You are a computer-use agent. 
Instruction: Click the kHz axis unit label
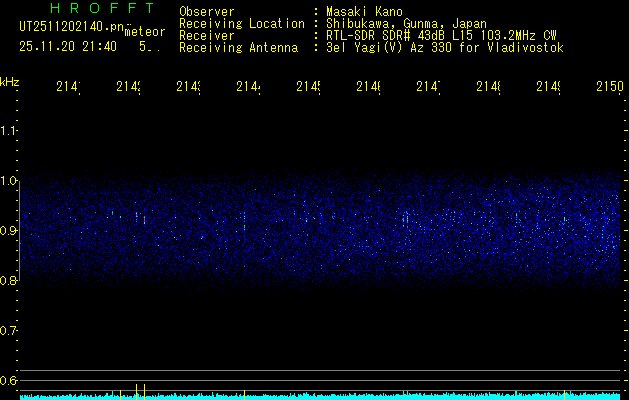pyautogui.click(x=10, y=80)
